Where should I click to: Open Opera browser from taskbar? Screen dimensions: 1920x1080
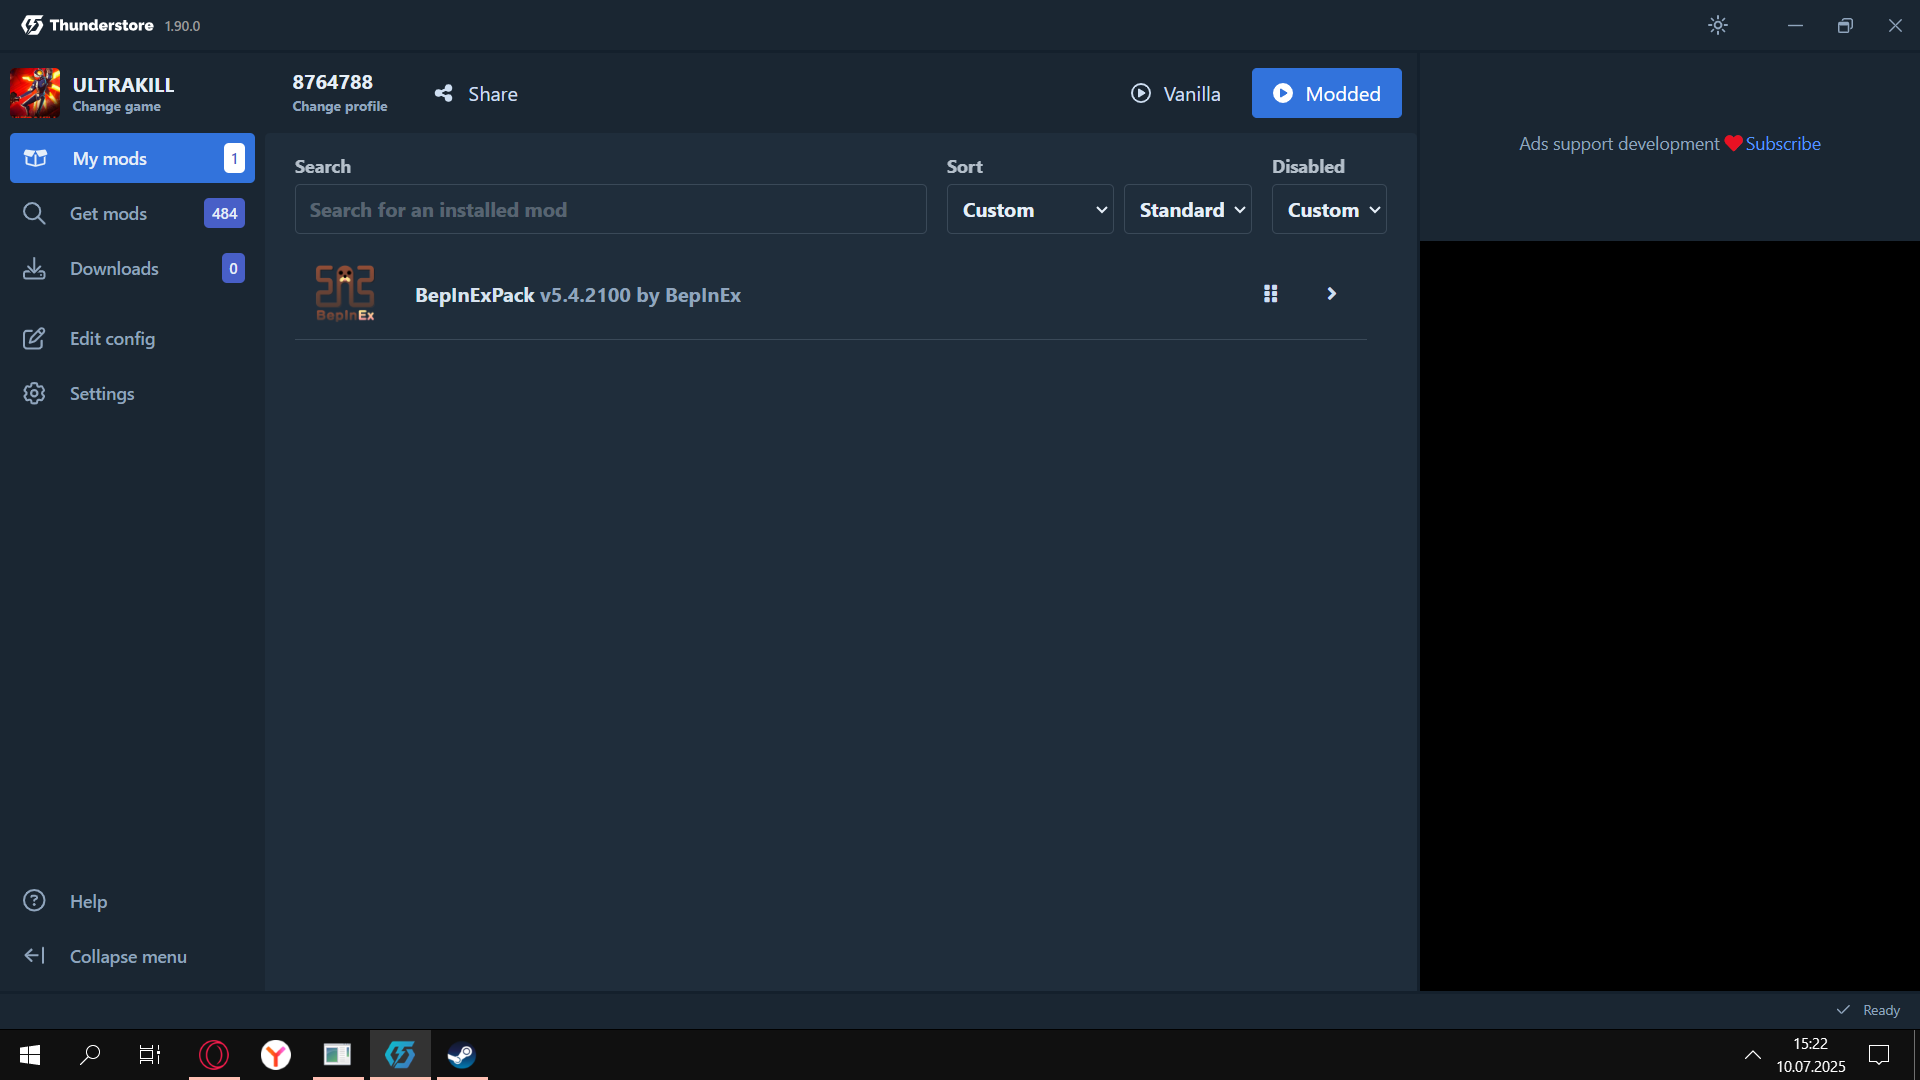[214, 1055]
